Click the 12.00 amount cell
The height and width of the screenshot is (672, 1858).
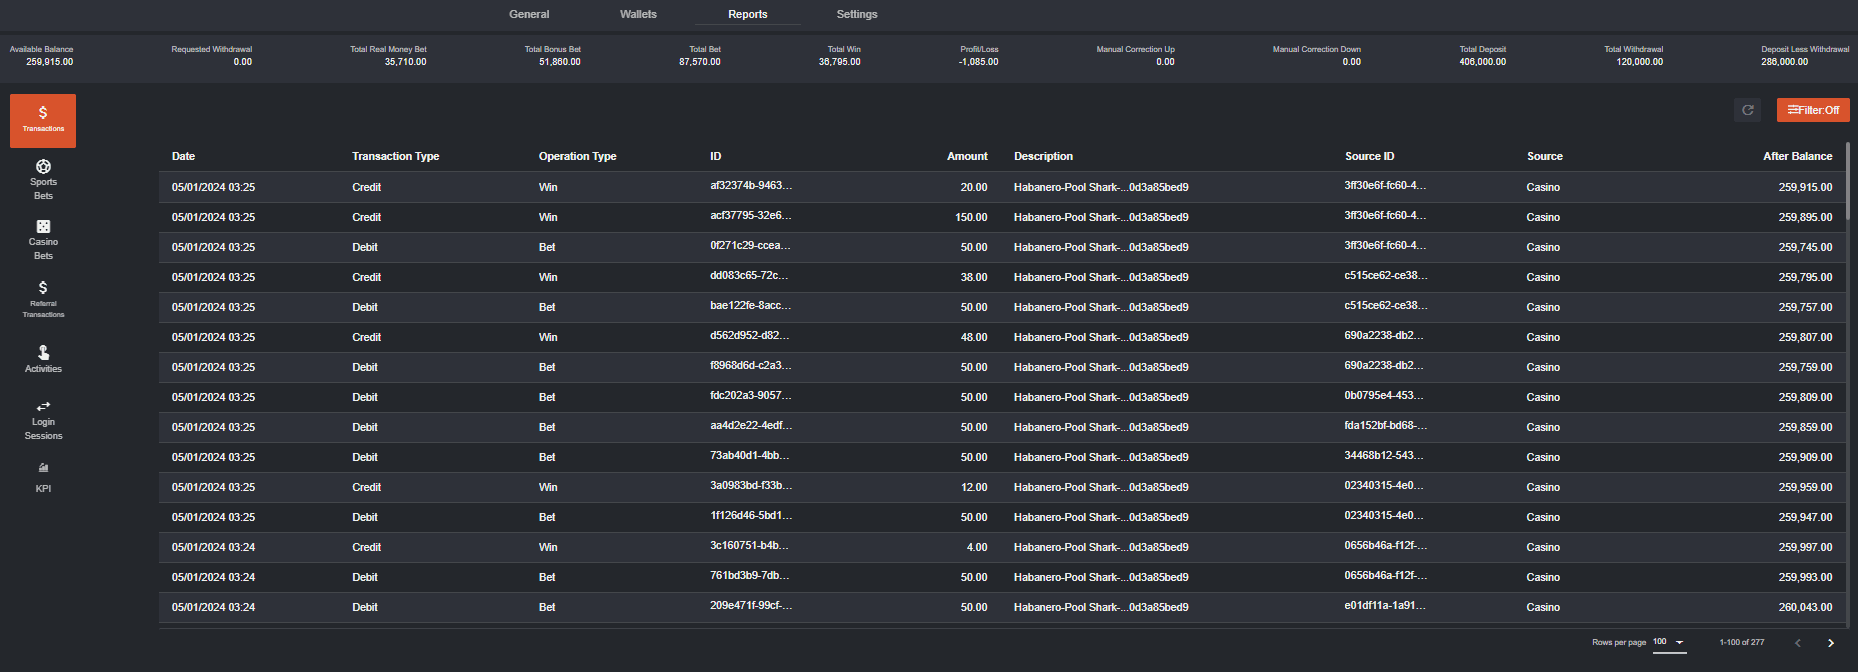point(974,487)
